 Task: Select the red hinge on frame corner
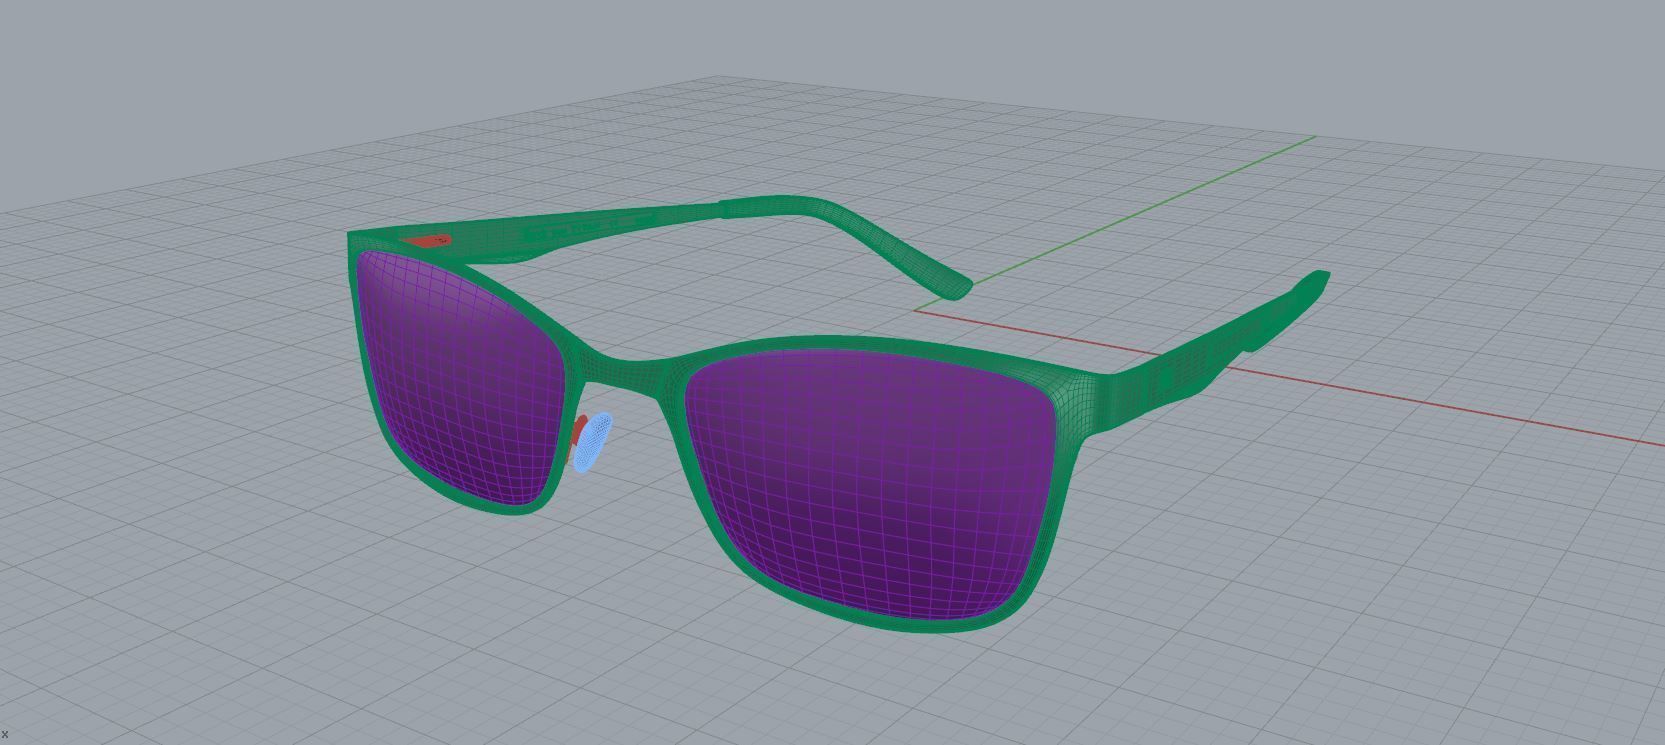pos(428,241)
